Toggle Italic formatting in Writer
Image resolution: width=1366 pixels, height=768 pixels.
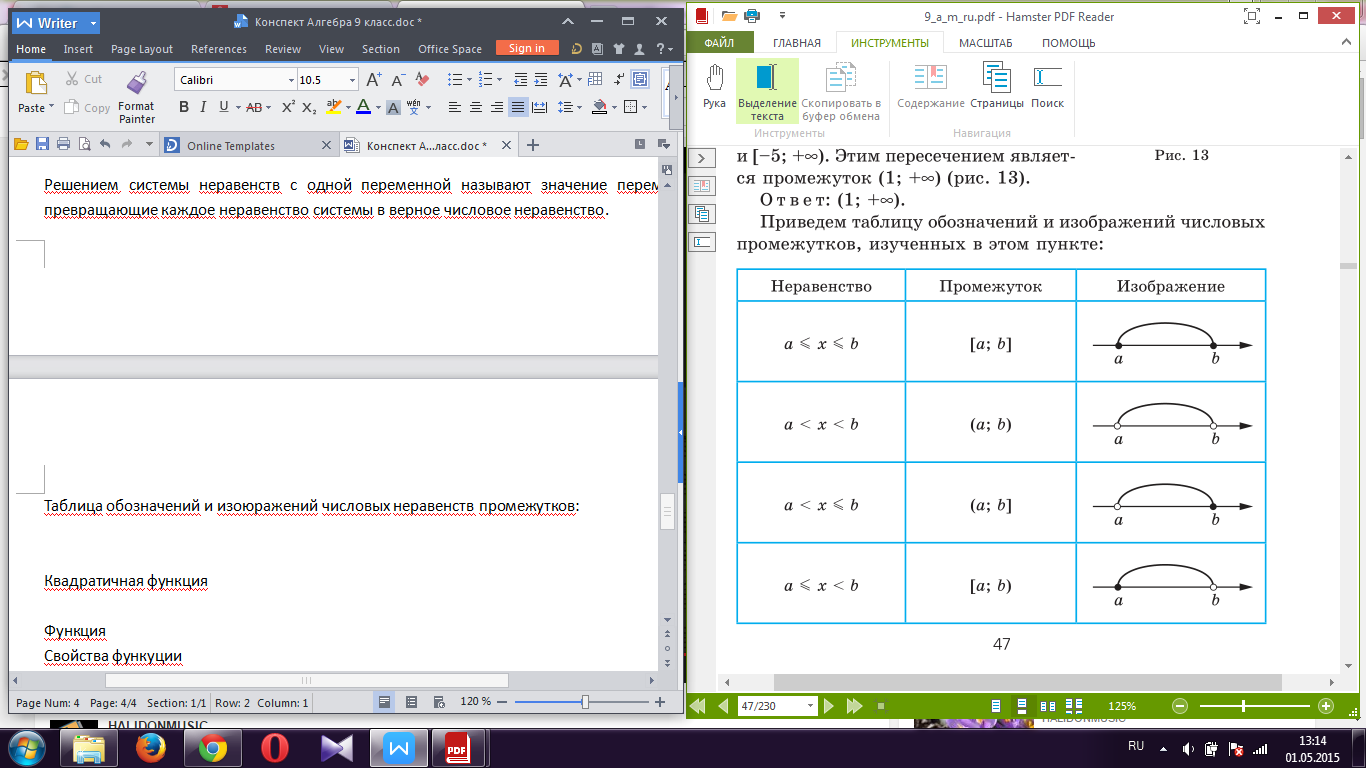(x=203, y=107)
